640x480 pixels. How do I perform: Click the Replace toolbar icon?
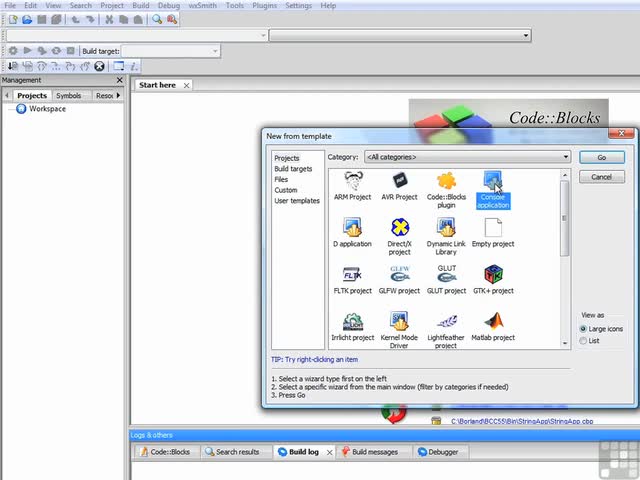coord(172,19)
